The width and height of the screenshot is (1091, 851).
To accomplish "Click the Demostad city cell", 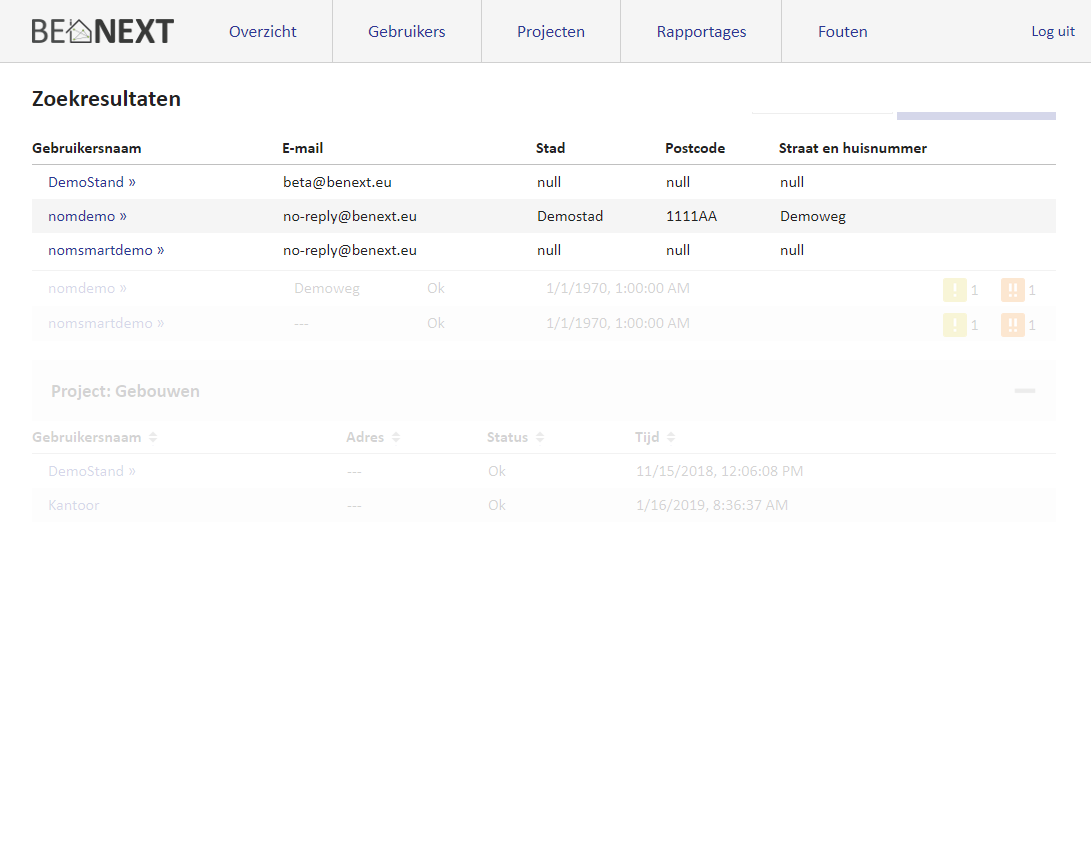I will 570,216.
